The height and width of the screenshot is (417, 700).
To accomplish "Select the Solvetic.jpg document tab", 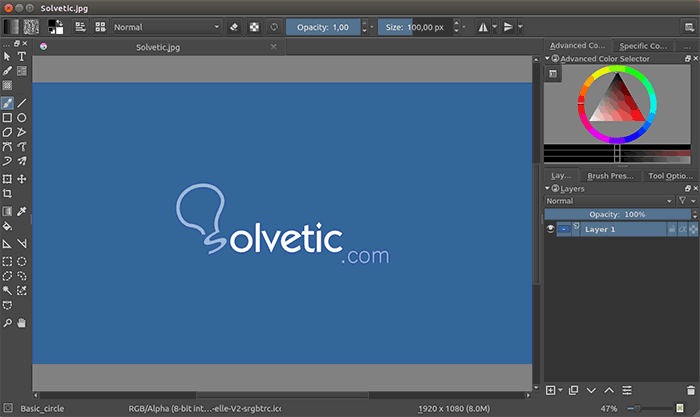I will (x=158, y=47).
